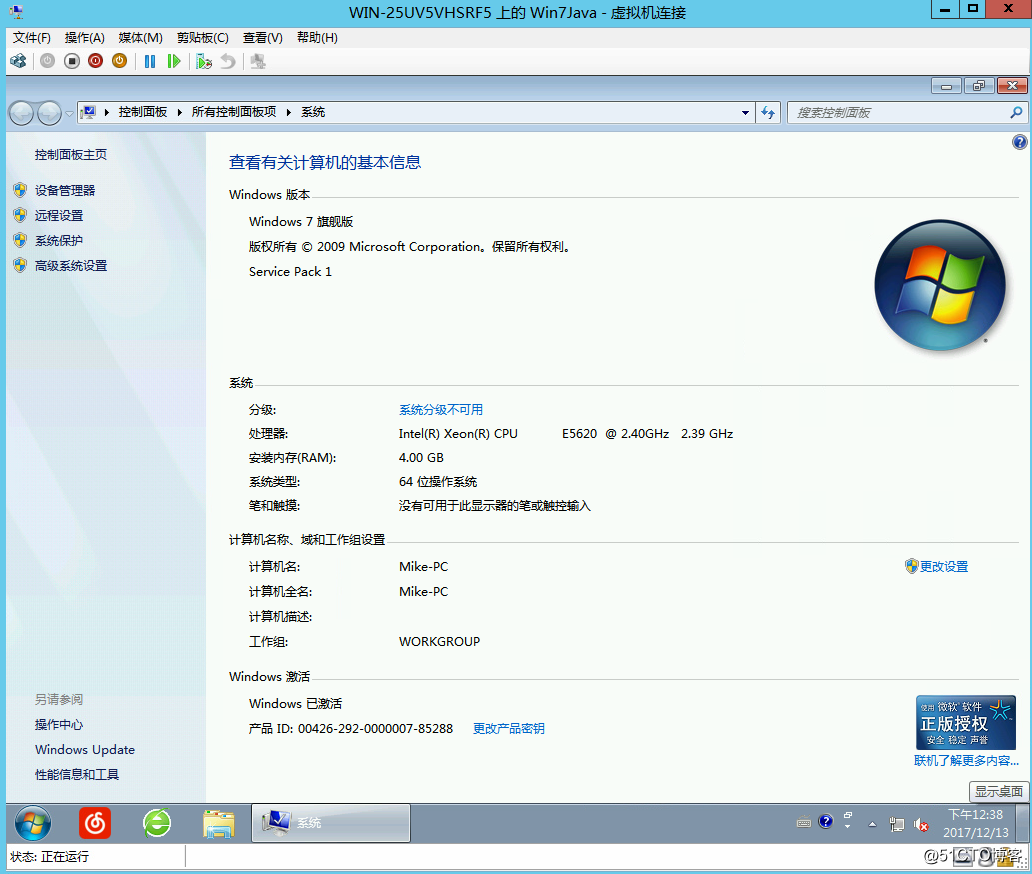
Task: Open the 帮助(H) menu
Action: [317, 38]
